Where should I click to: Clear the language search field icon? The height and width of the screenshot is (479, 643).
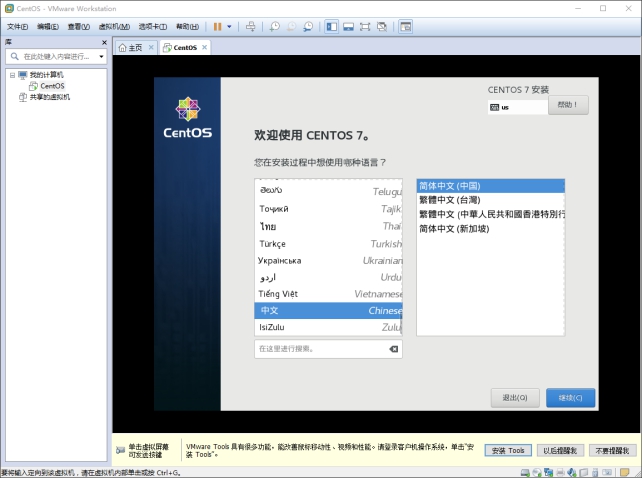point(393,349)
